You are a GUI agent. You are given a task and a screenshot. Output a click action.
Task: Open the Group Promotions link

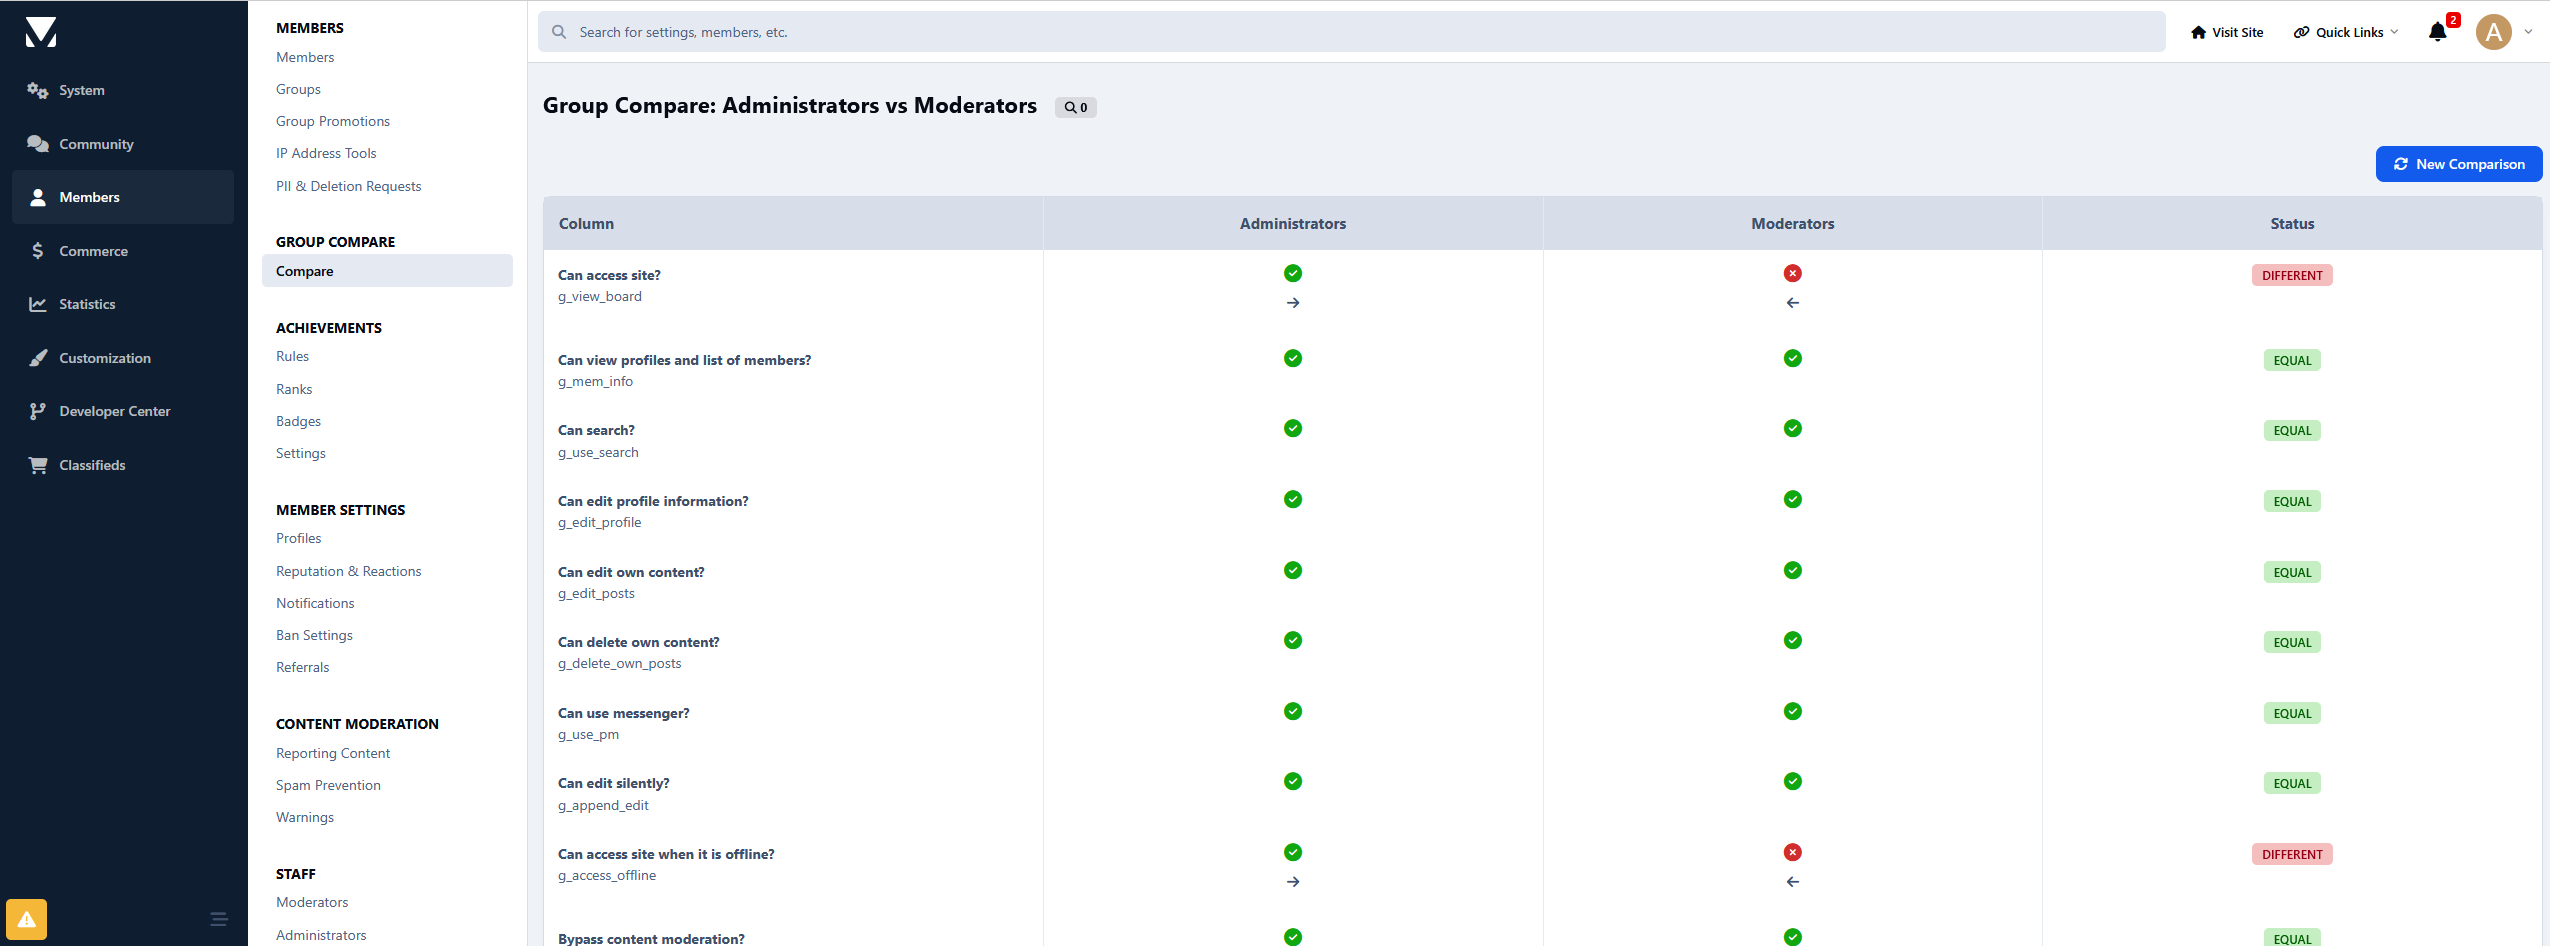[x=333, y=121]
